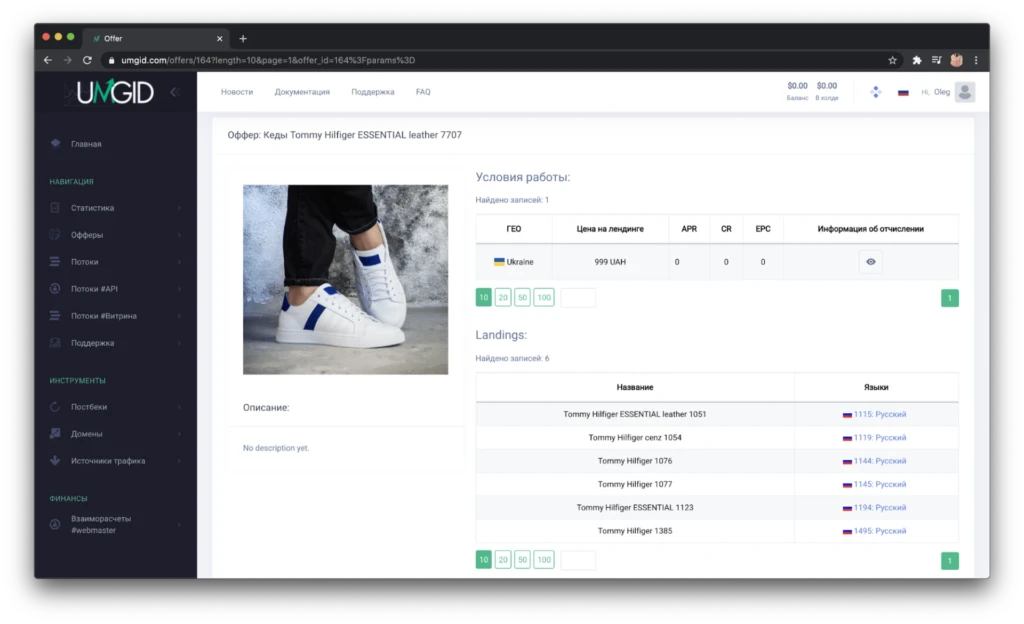Image resolution: width=1024 pixels, height=624 pixels.
Task: Expand the Потоки #API submenu arrow
Action: click(x=180, y=289)
